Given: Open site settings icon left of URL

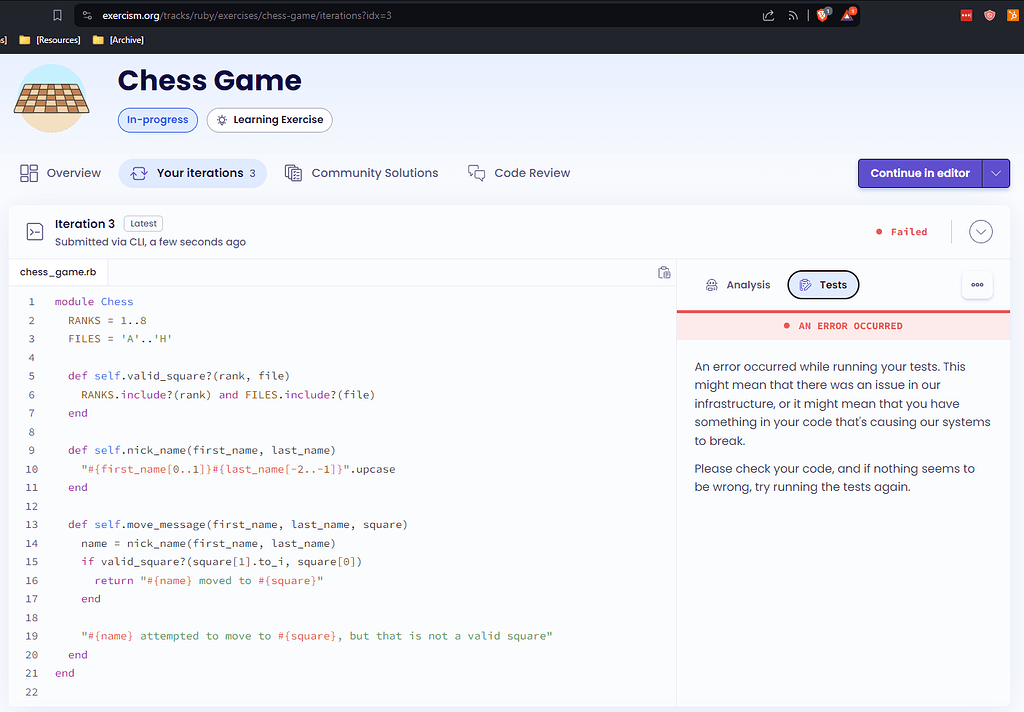Looking at the screenshot, I should coord(87,15).
